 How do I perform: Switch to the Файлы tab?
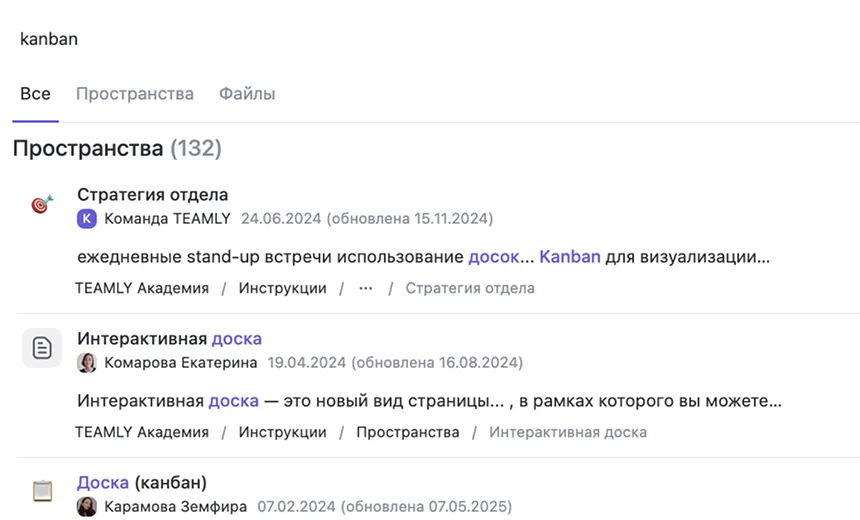pyautogui.click(x=247, y=94)
